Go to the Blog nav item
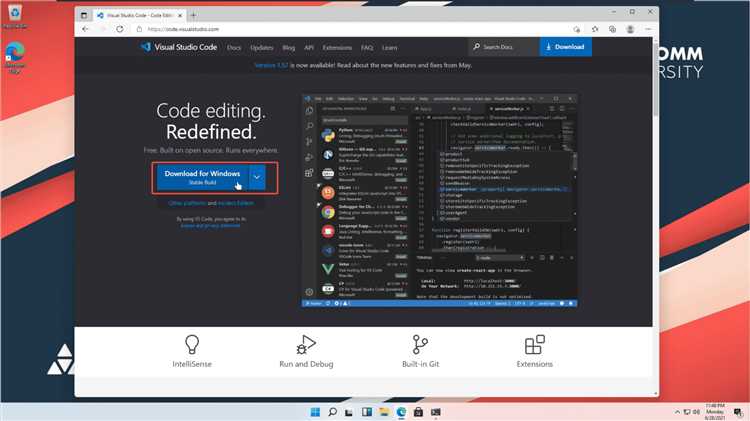This screenshot has width=750, height=421. (x=288, y=47)
